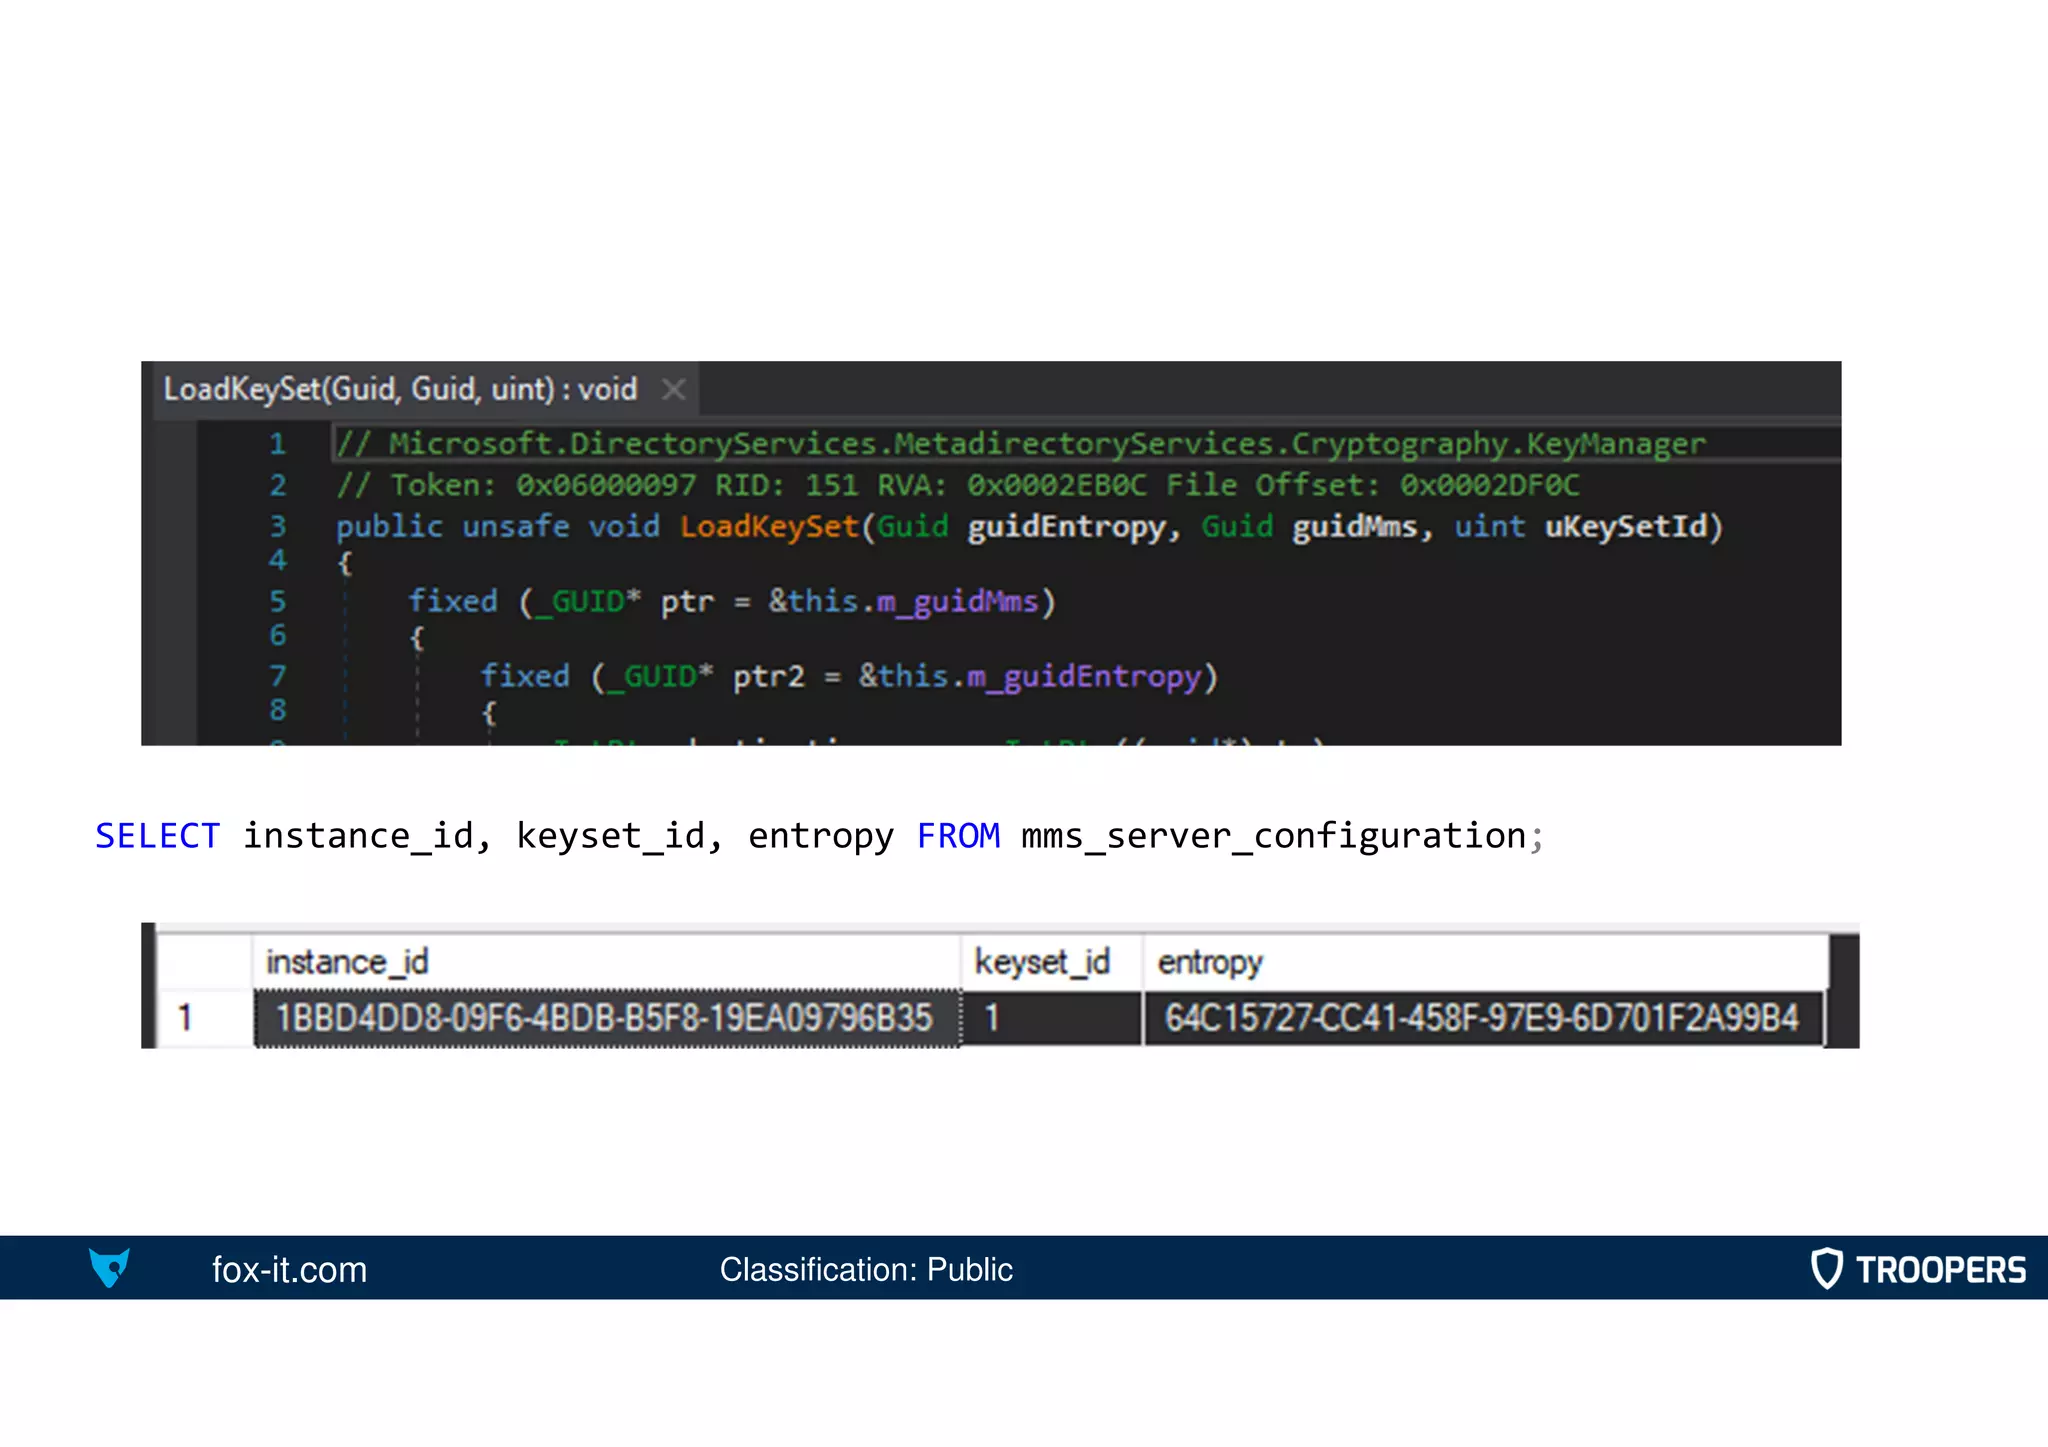
Task: Click the ptr2 variable on line 7
Action: tap(768, 677)
